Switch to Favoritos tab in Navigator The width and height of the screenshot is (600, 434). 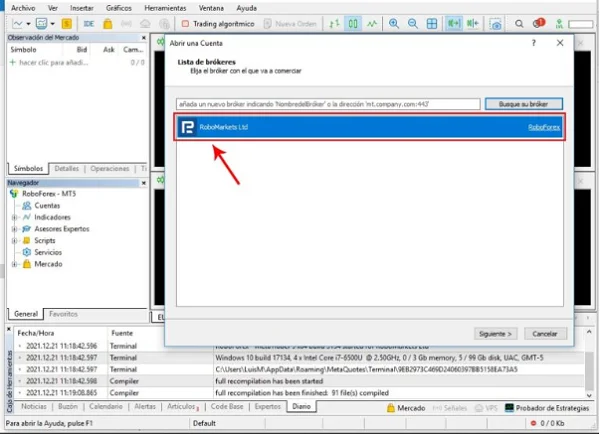coord(63,314)
